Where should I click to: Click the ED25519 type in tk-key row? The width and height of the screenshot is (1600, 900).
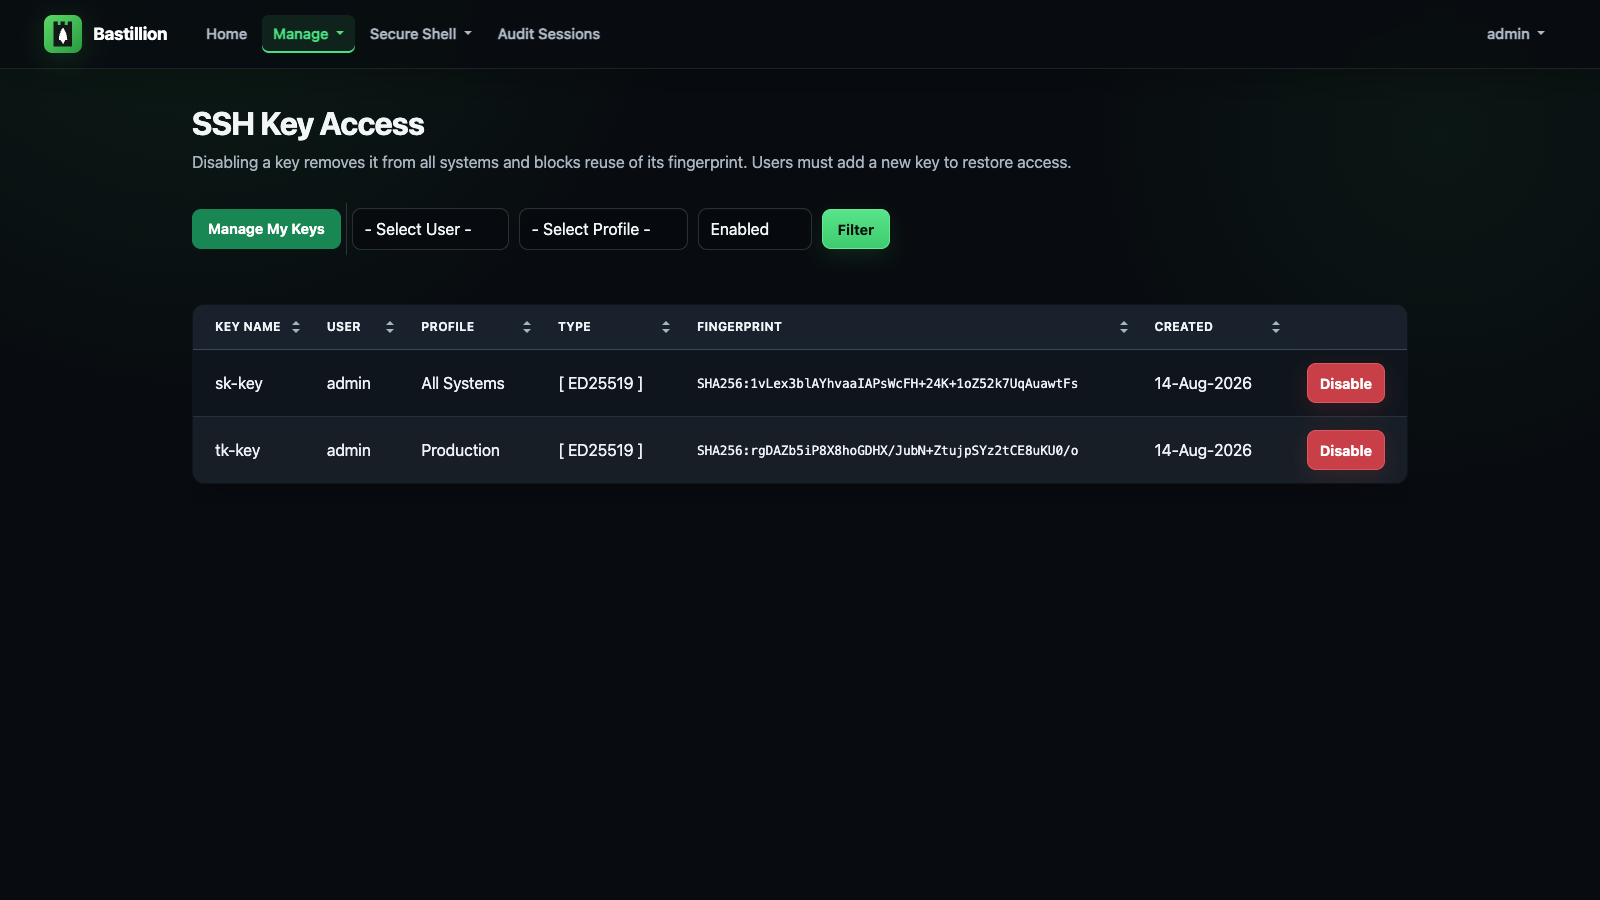click(601, 450)
